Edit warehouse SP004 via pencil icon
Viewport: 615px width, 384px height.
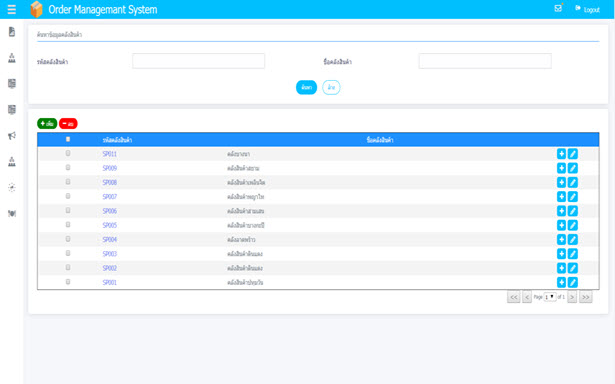(x=573, y=239)
